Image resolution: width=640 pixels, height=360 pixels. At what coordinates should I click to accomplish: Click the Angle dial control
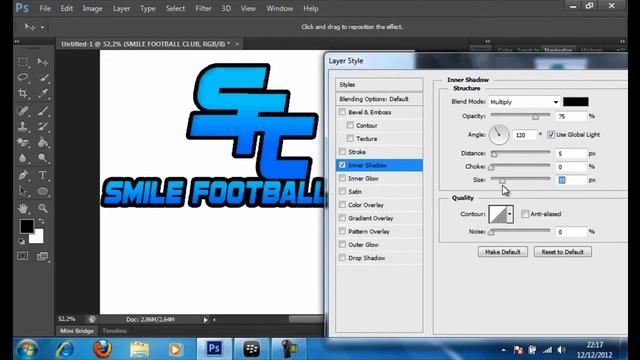pos(499,135)
